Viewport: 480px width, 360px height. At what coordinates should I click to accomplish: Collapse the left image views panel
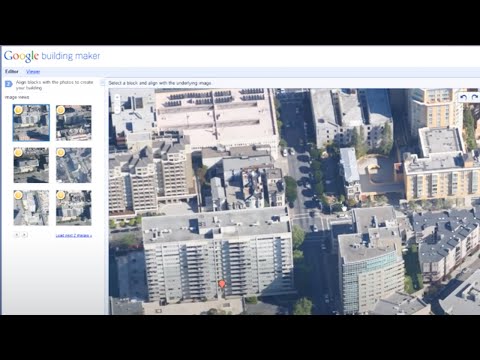[103, 83]
